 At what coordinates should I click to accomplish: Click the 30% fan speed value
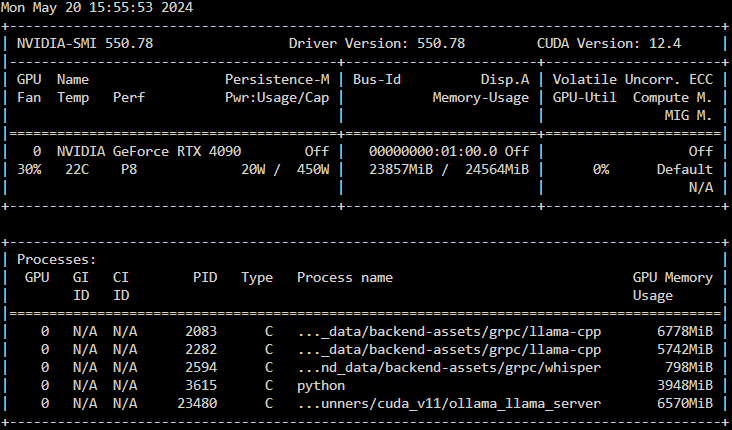[29, 169]
